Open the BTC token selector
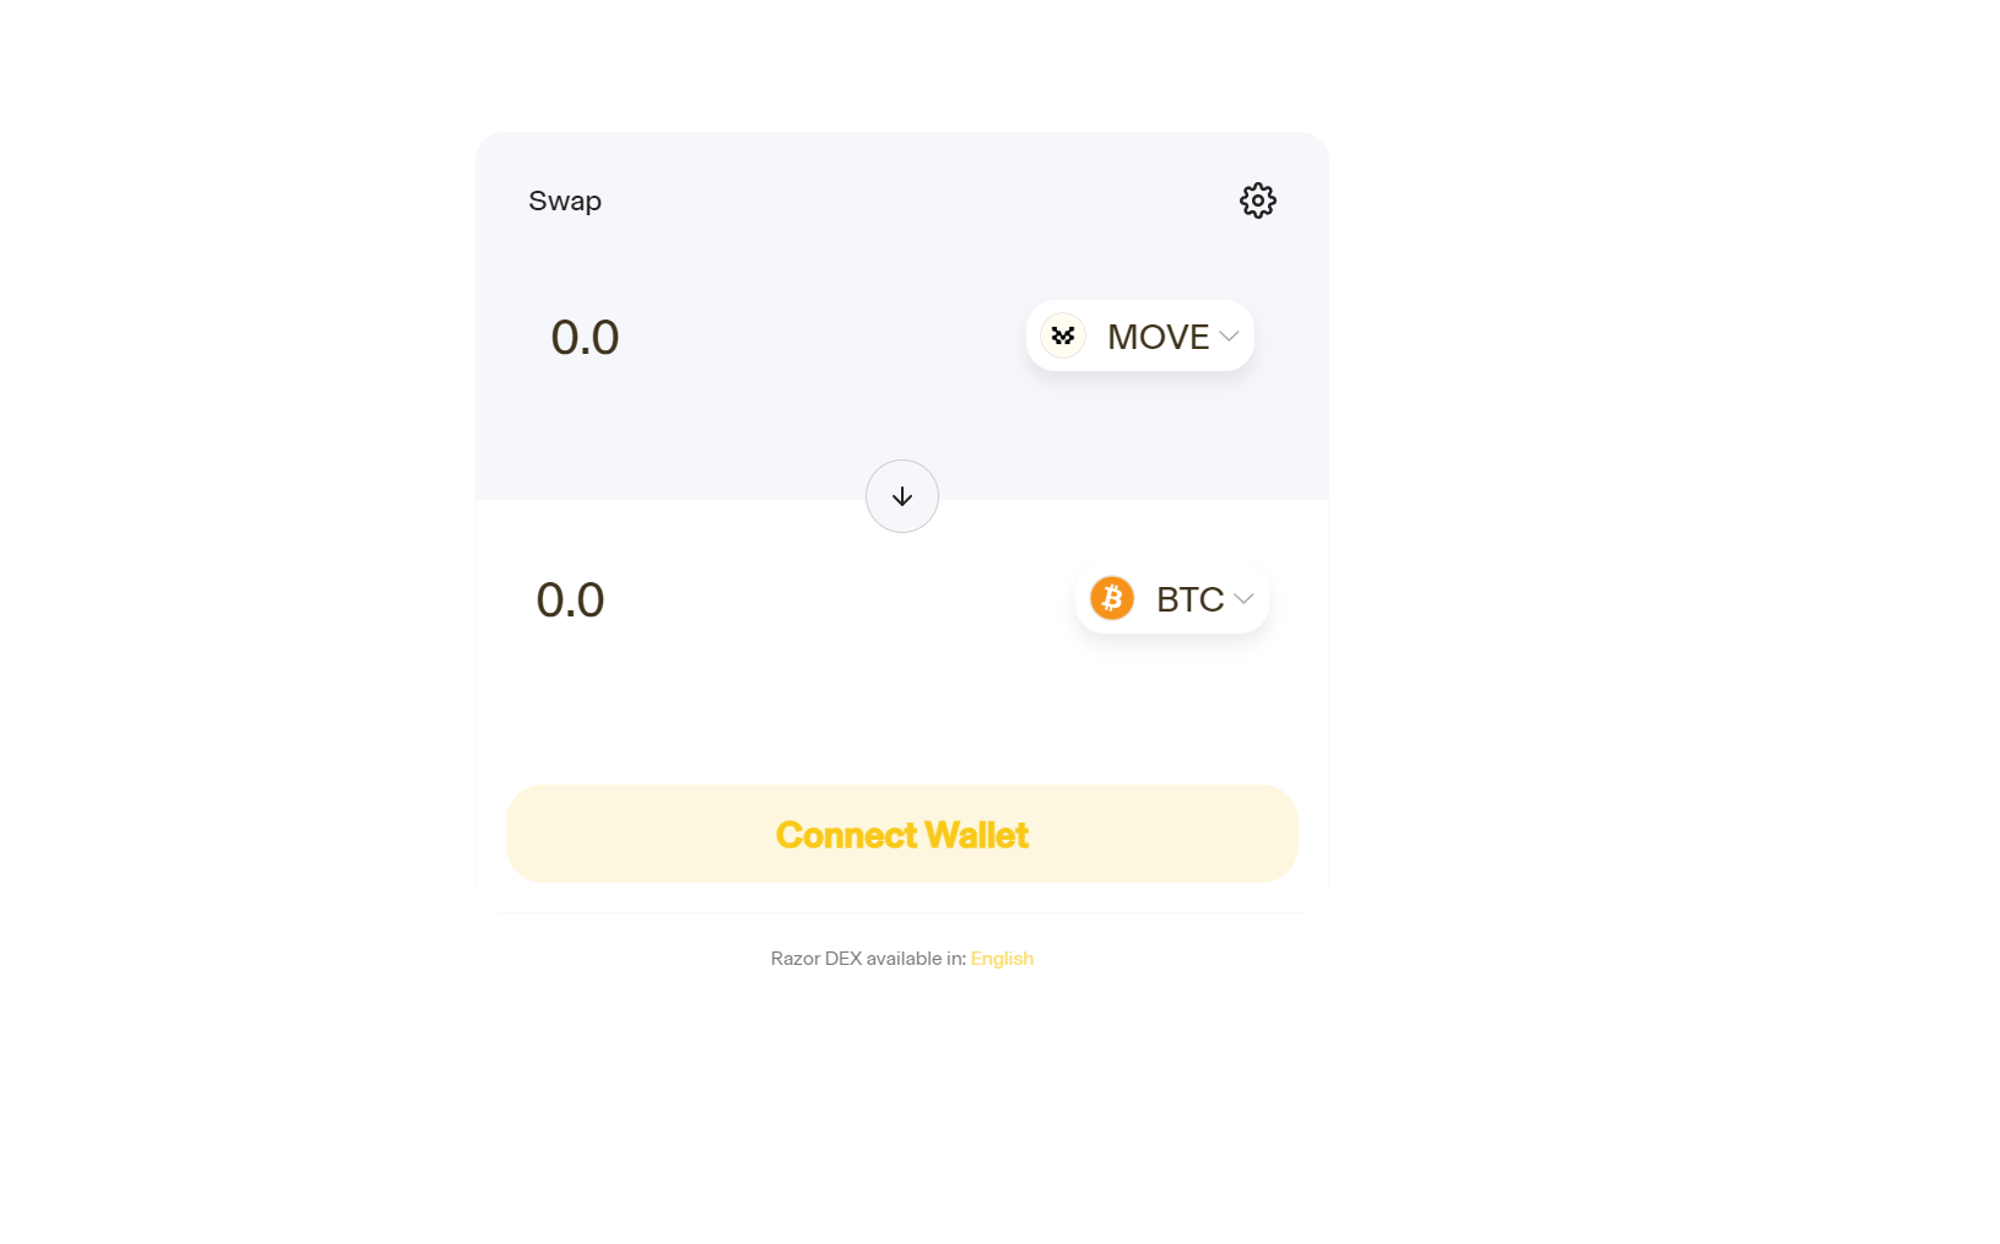 coord(1172,598)
